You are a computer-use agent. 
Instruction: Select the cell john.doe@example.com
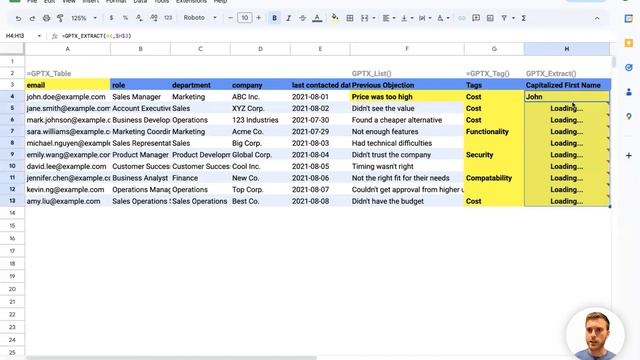pyautogui.click(x=67, y=97)
